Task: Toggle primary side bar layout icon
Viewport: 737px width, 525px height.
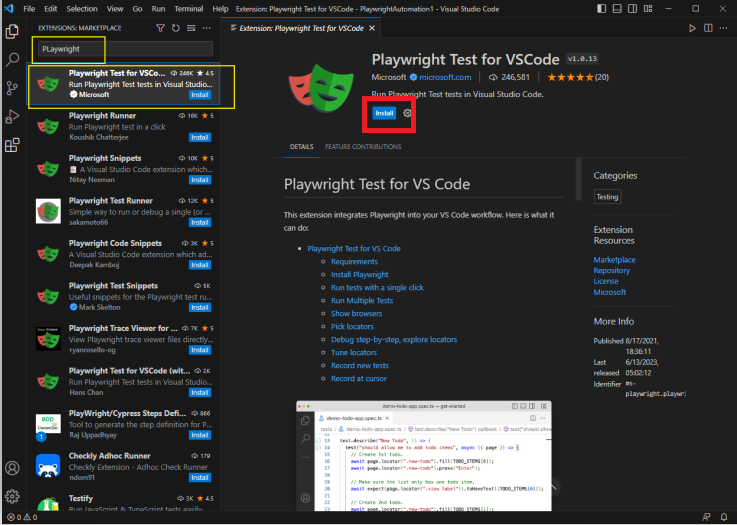Action: pos(602,9)
